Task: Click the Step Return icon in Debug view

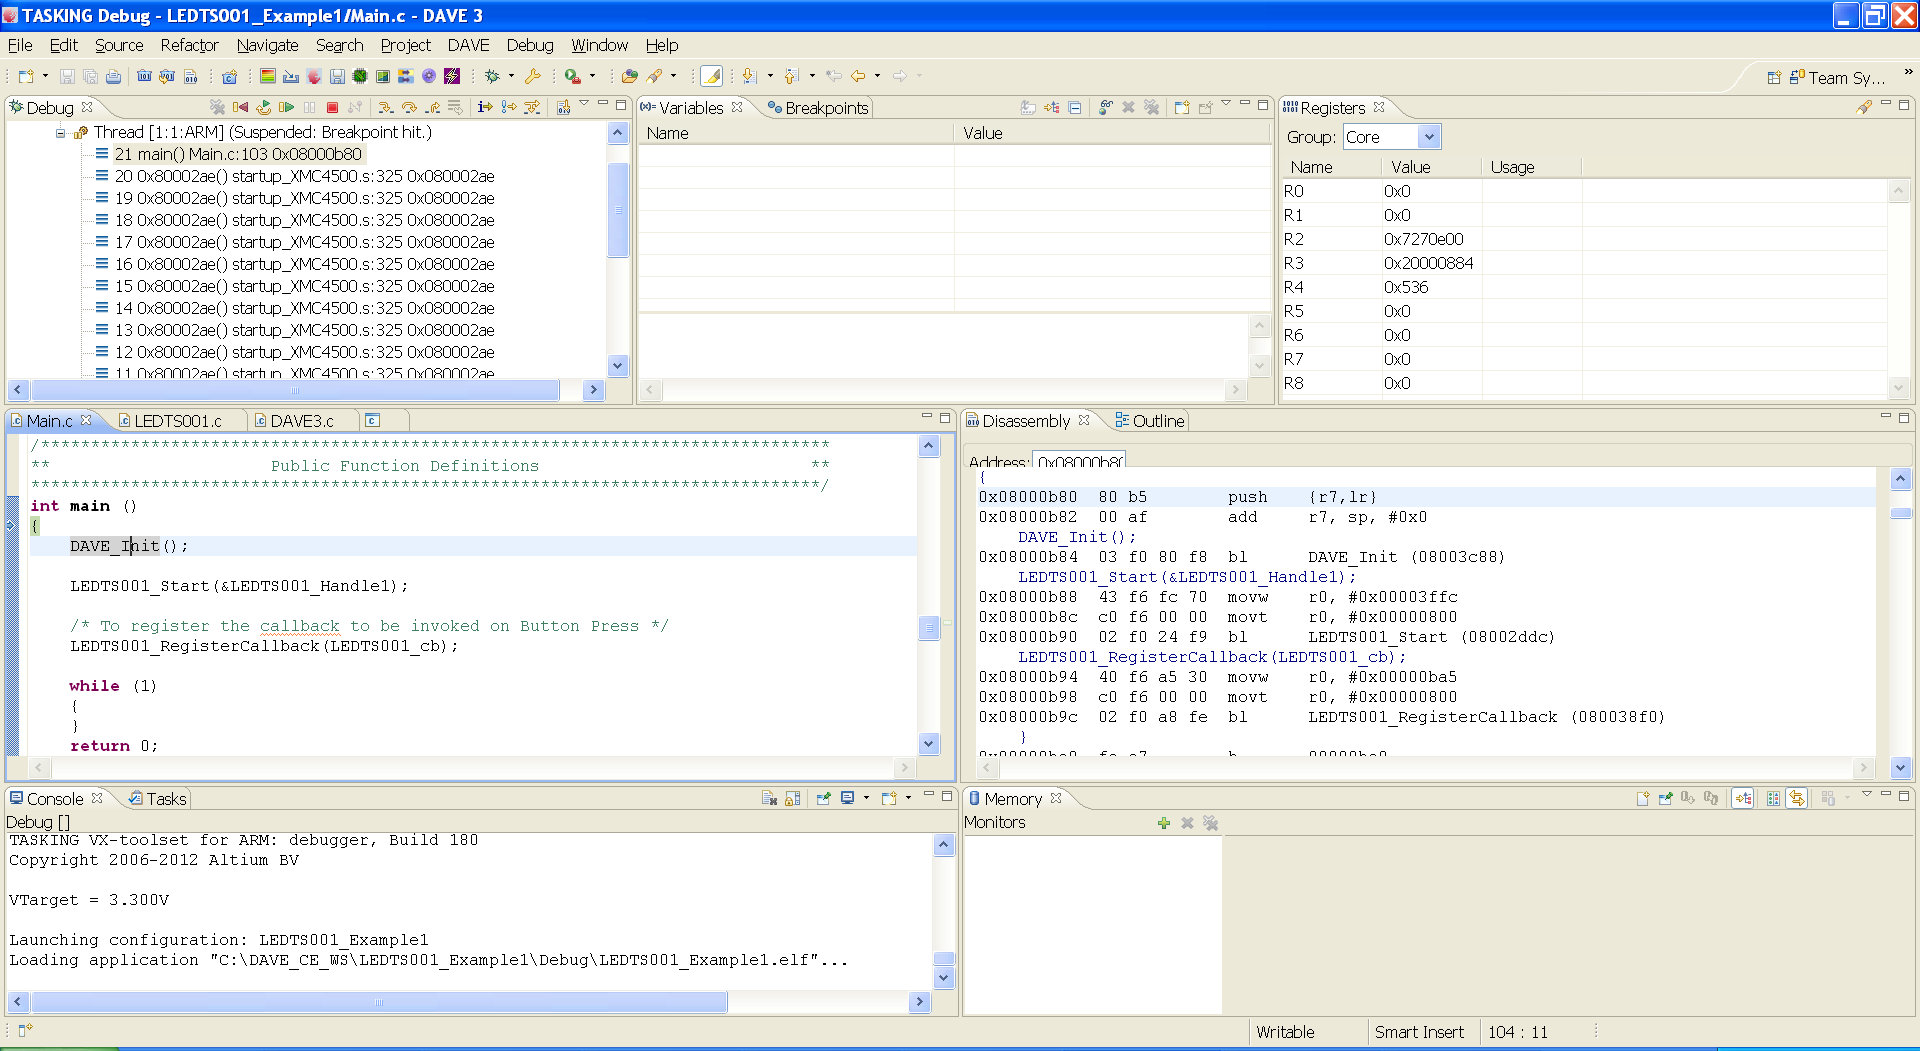Action: point(432,107)
